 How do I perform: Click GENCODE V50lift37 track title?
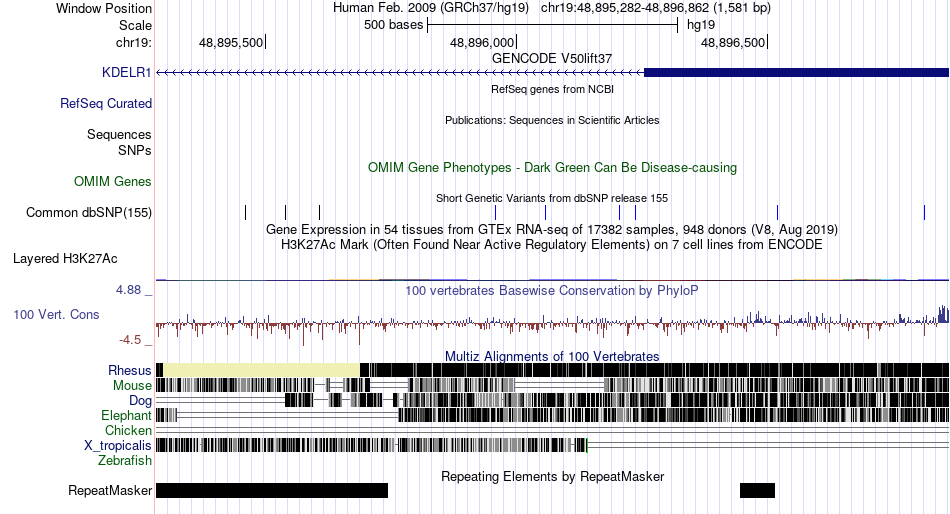pos(552,58)
